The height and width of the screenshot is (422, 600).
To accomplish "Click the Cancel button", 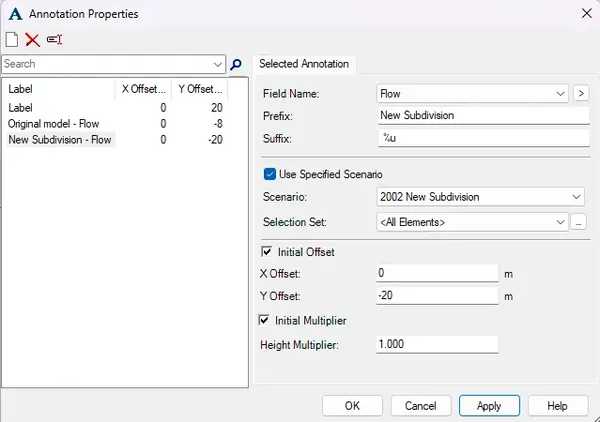I will point(421,406).
